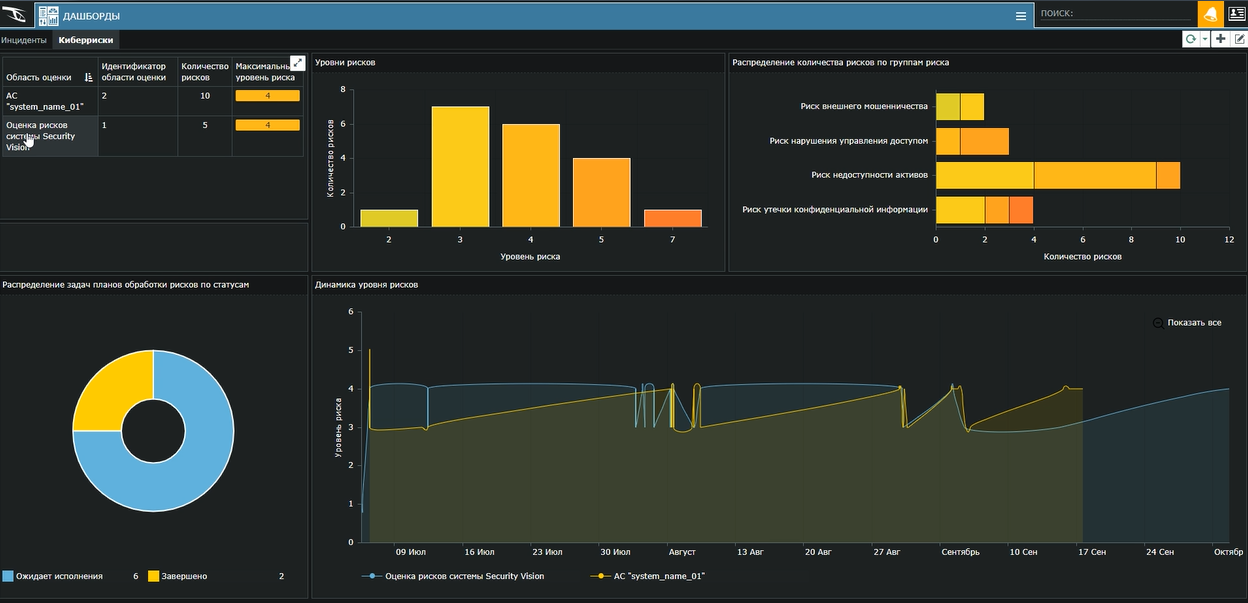Open the hamburger menu in header
The height and width of the screenshot is (603, 1248).
click(x=1020, y=16)
